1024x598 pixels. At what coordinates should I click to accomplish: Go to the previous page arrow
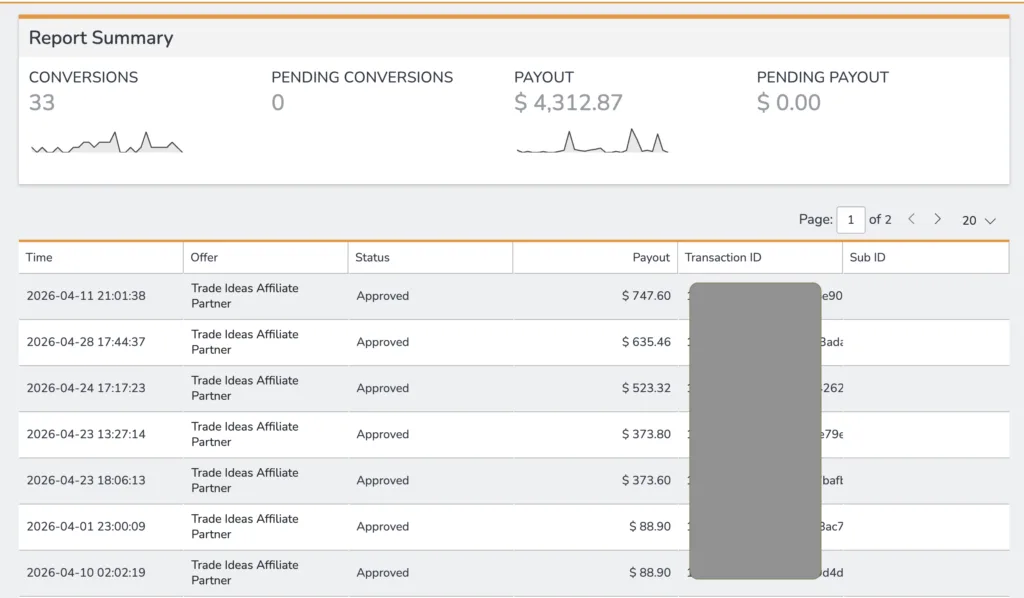click(912, 219)
